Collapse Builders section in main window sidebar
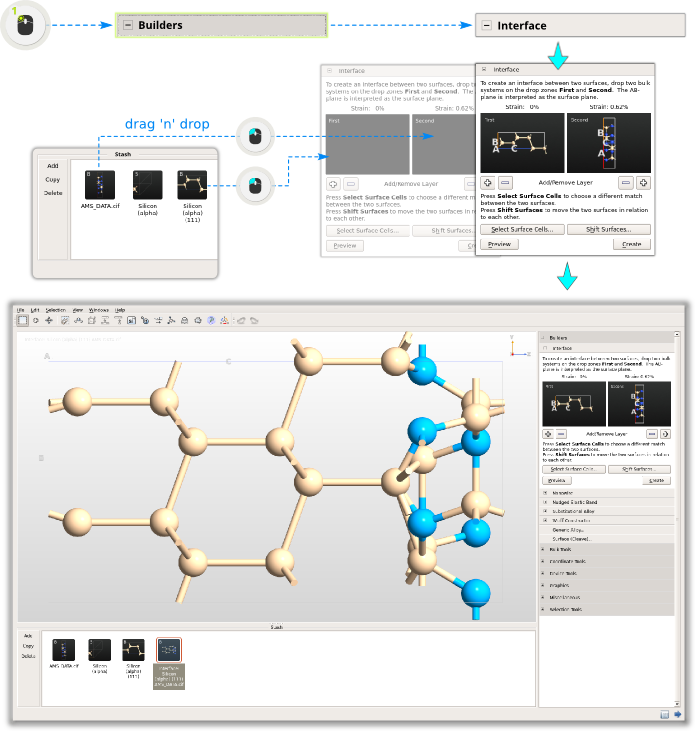Viewport: 695px width, 731px height. coord(543,338)
